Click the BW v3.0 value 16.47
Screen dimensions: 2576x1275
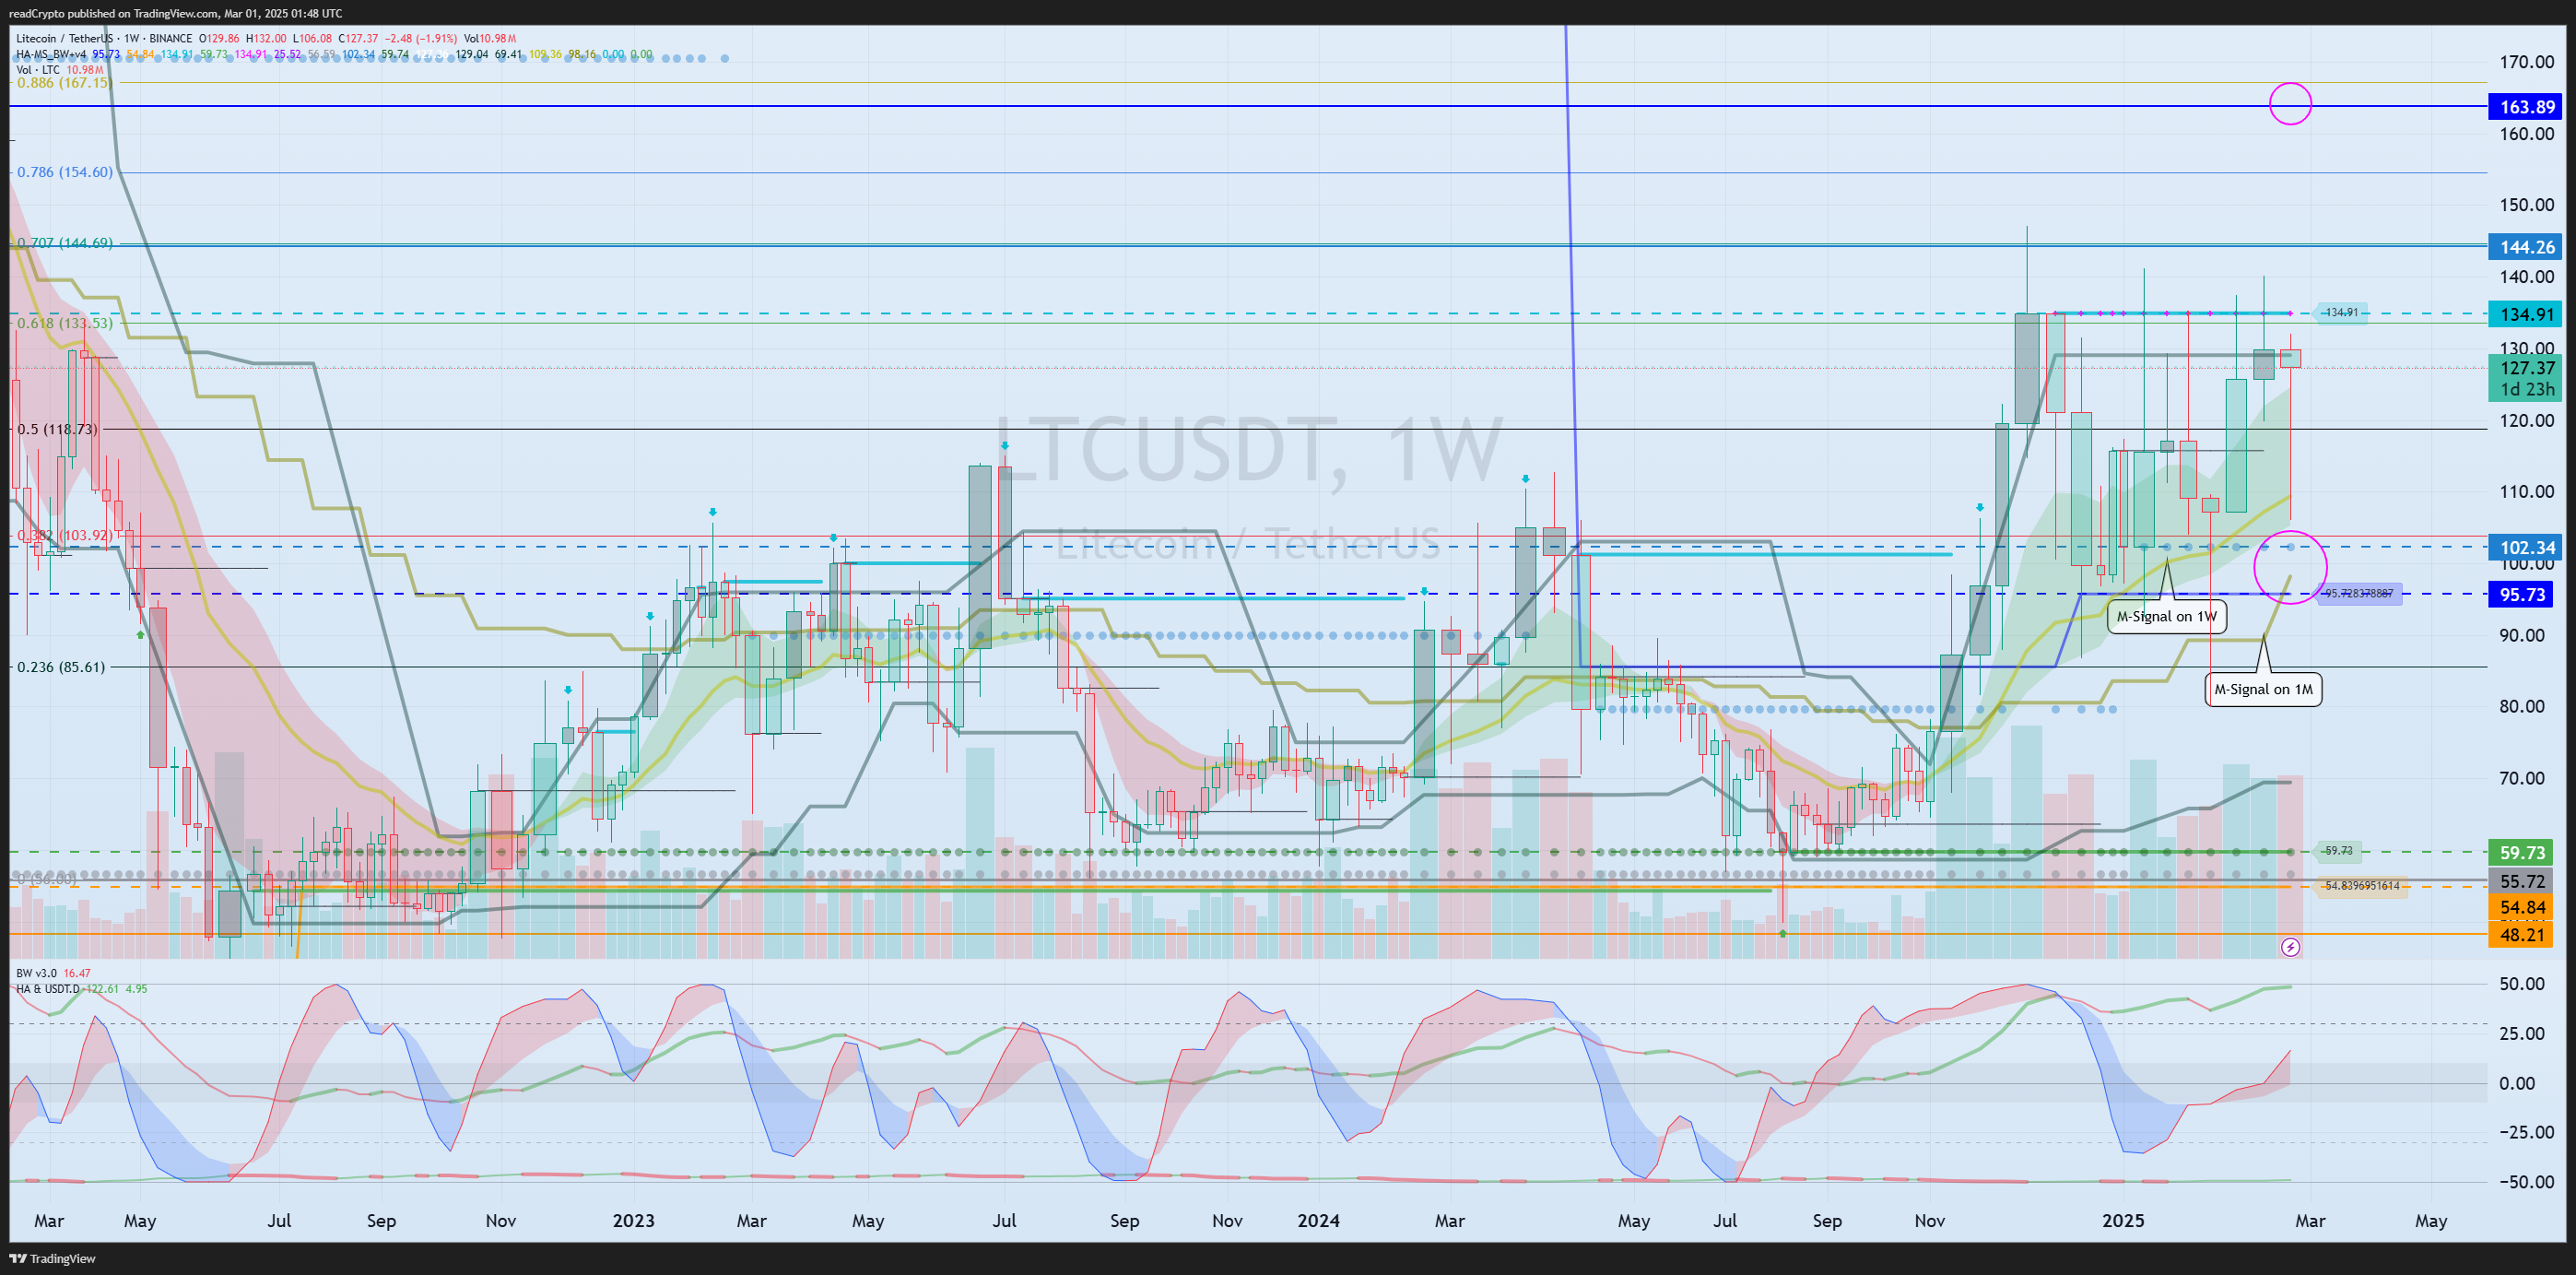[x=77, y=973]
